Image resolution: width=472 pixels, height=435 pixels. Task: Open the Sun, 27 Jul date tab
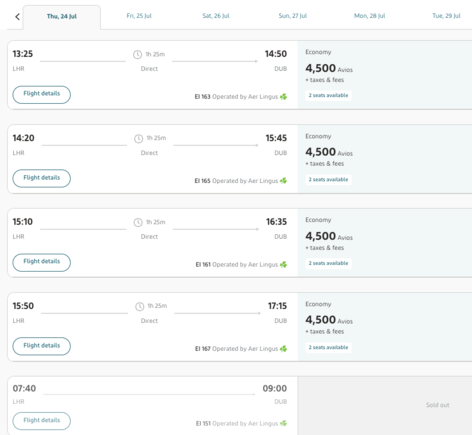coord(293,16)
